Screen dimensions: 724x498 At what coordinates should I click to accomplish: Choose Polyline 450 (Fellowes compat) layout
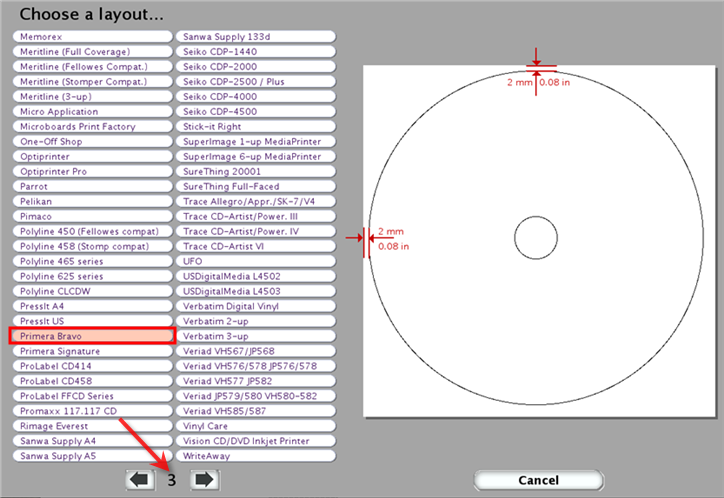pos(93,231)
